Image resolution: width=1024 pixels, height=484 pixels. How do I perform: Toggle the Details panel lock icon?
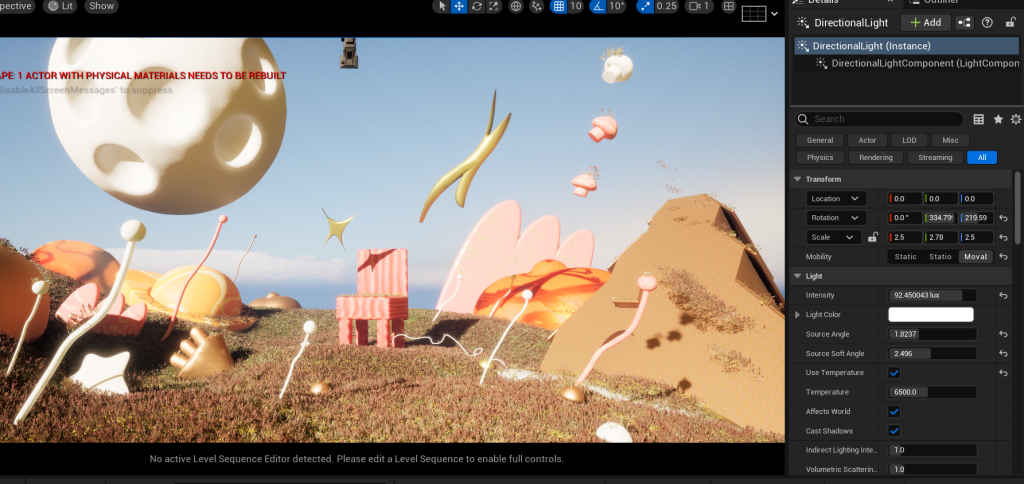[1010, 22]
